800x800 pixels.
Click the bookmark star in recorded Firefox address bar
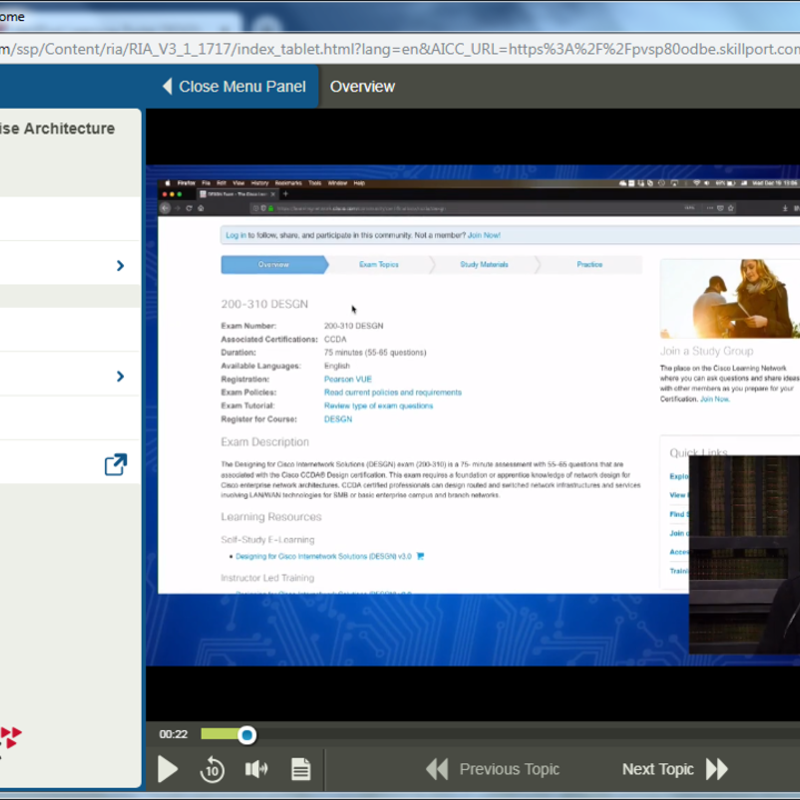731,208
